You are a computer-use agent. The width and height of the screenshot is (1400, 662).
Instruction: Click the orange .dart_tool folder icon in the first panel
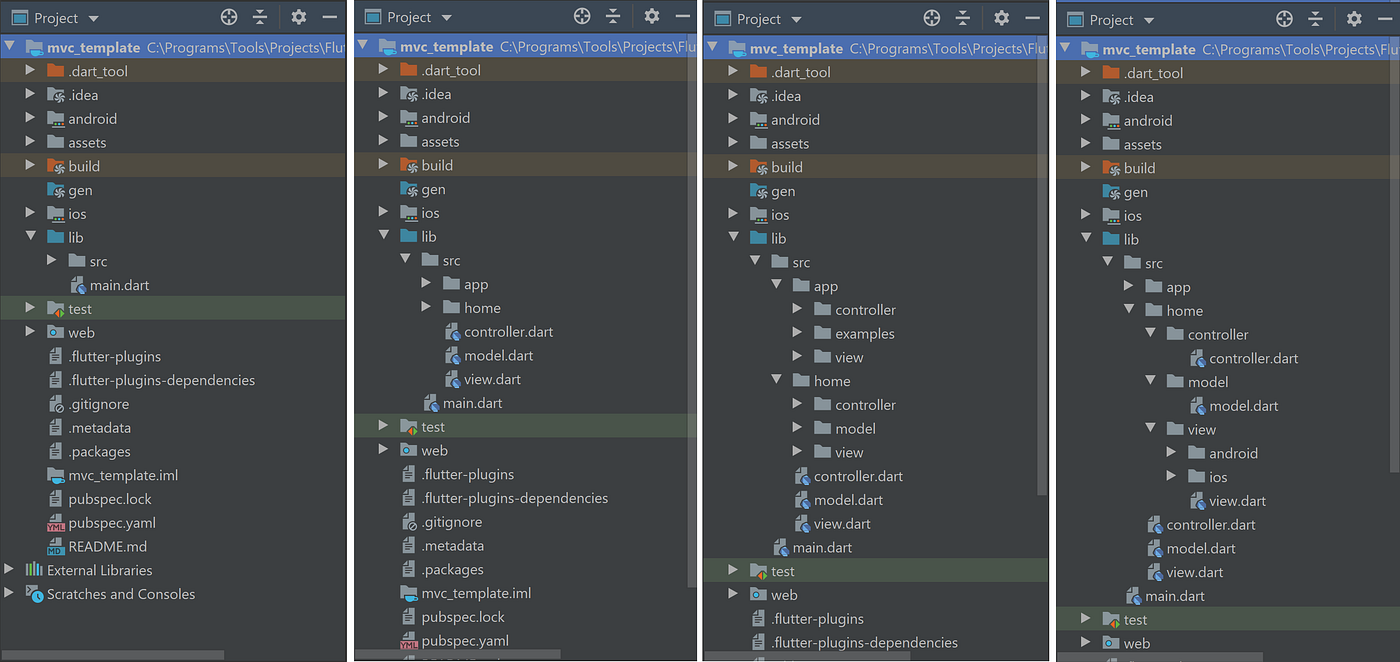coord(56,70)
